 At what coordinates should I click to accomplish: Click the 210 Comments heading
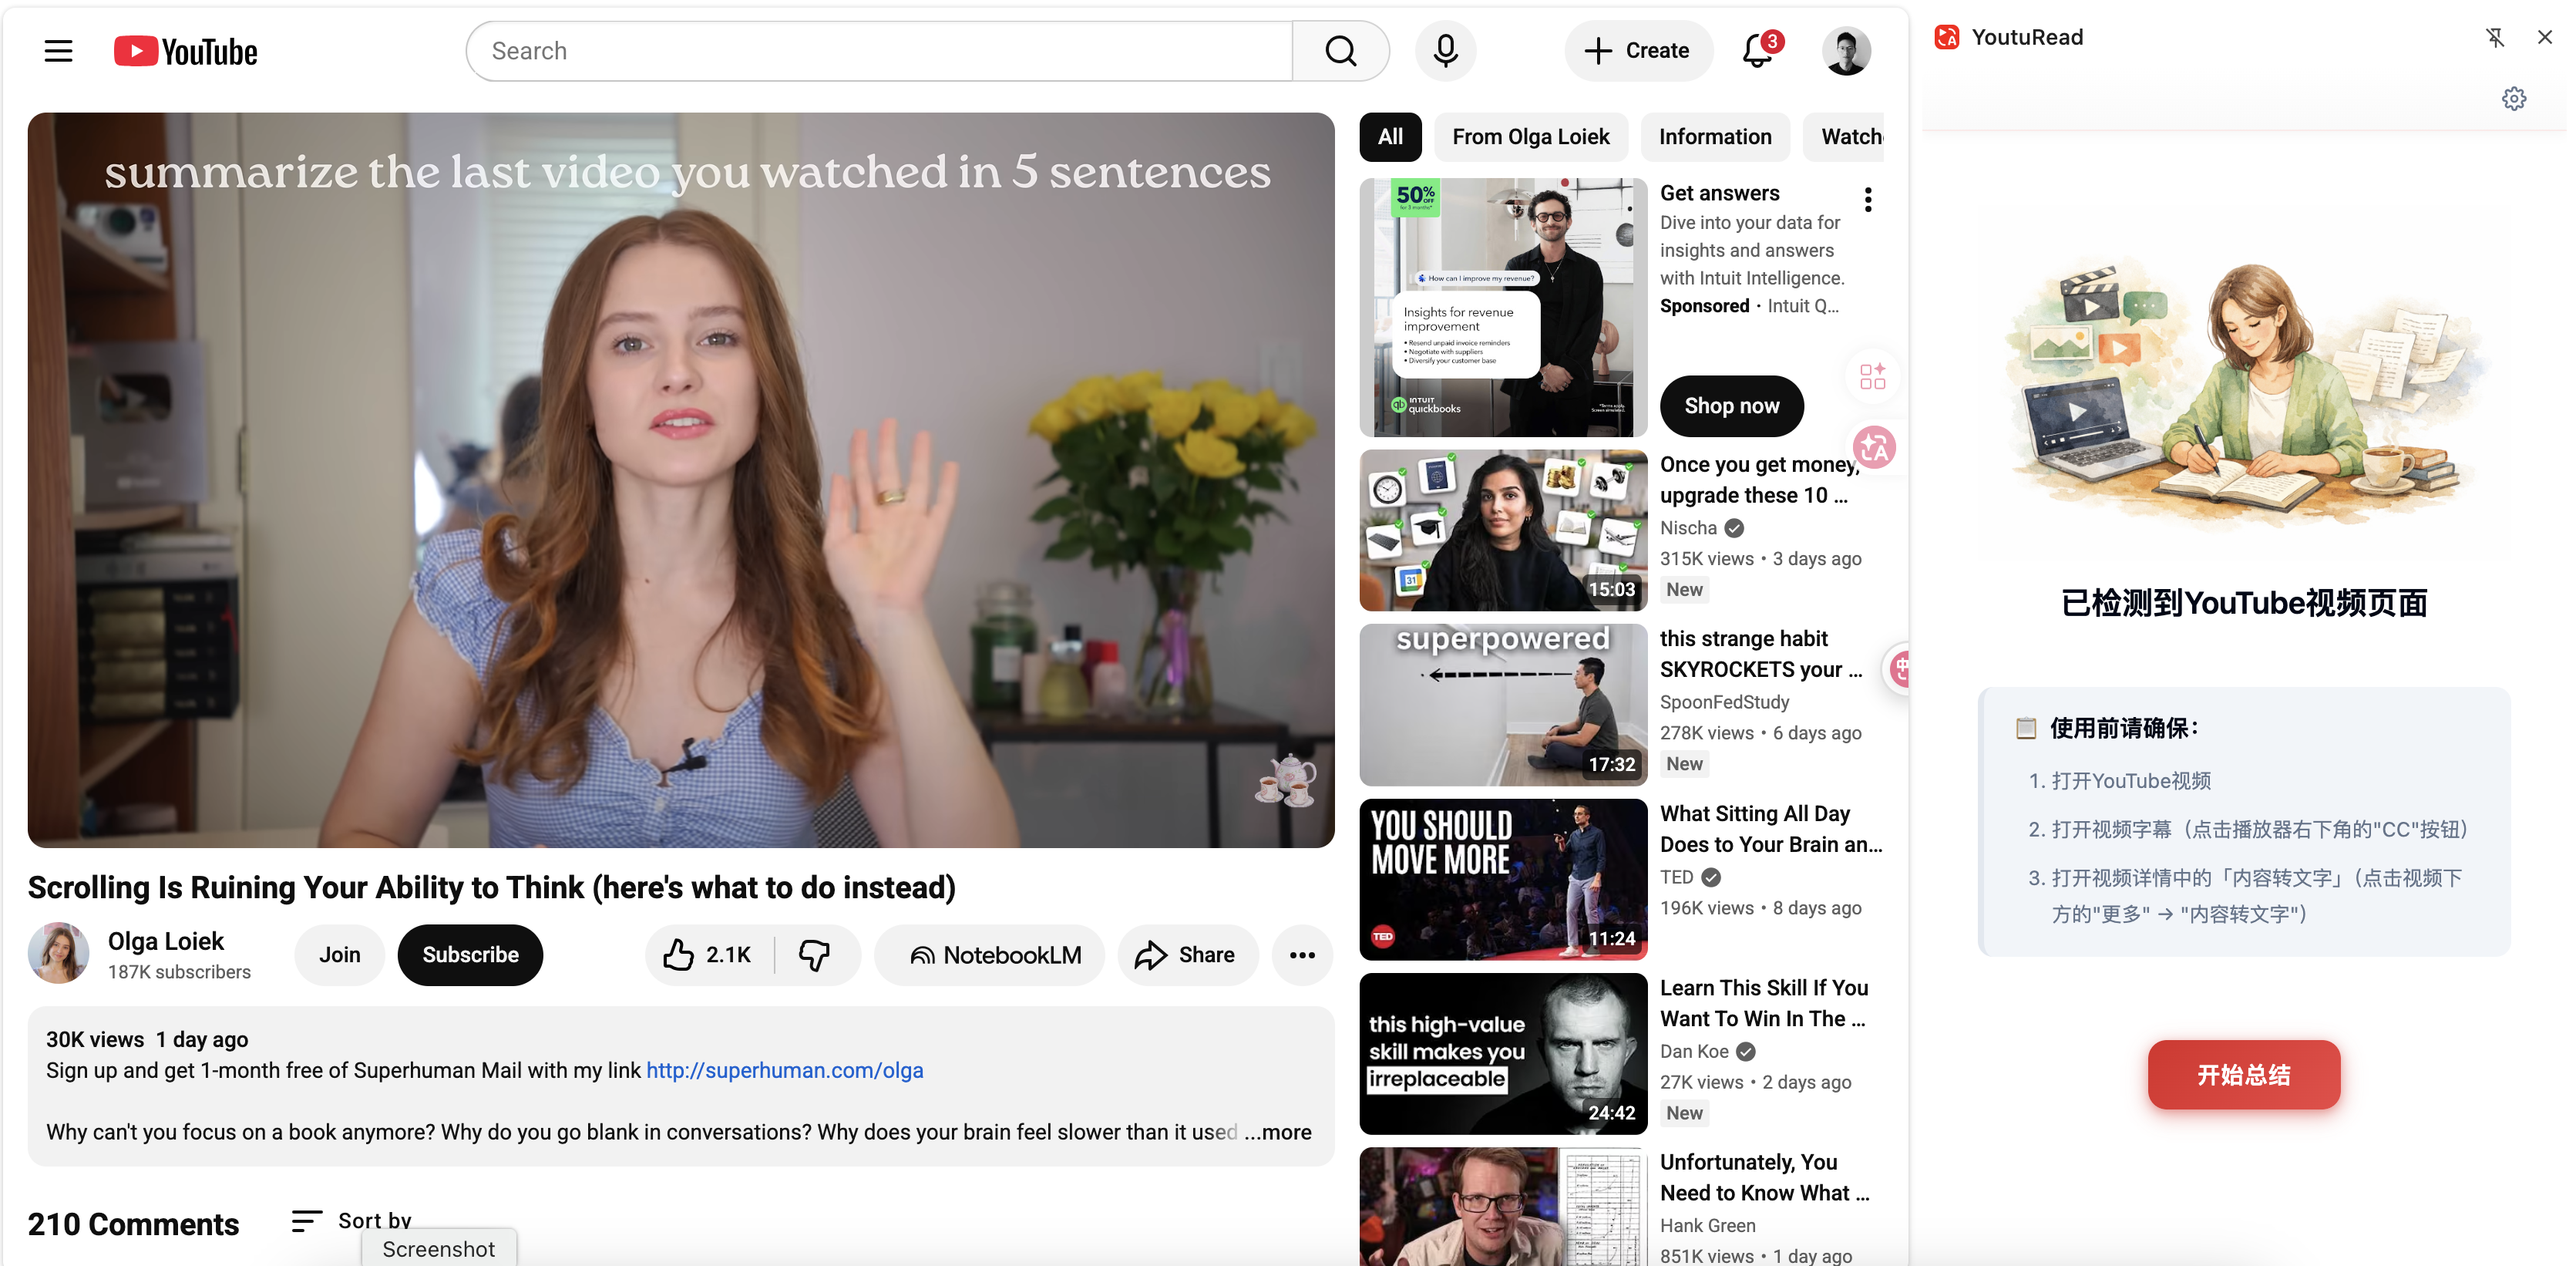point(133,1224)
